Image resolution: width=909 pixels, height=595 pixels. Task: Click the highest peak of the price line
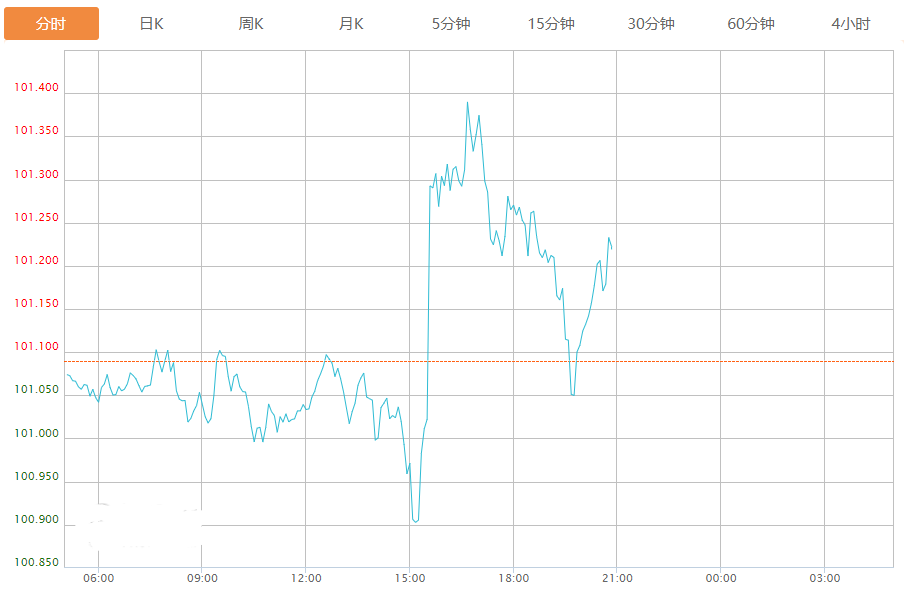[467, 102]
